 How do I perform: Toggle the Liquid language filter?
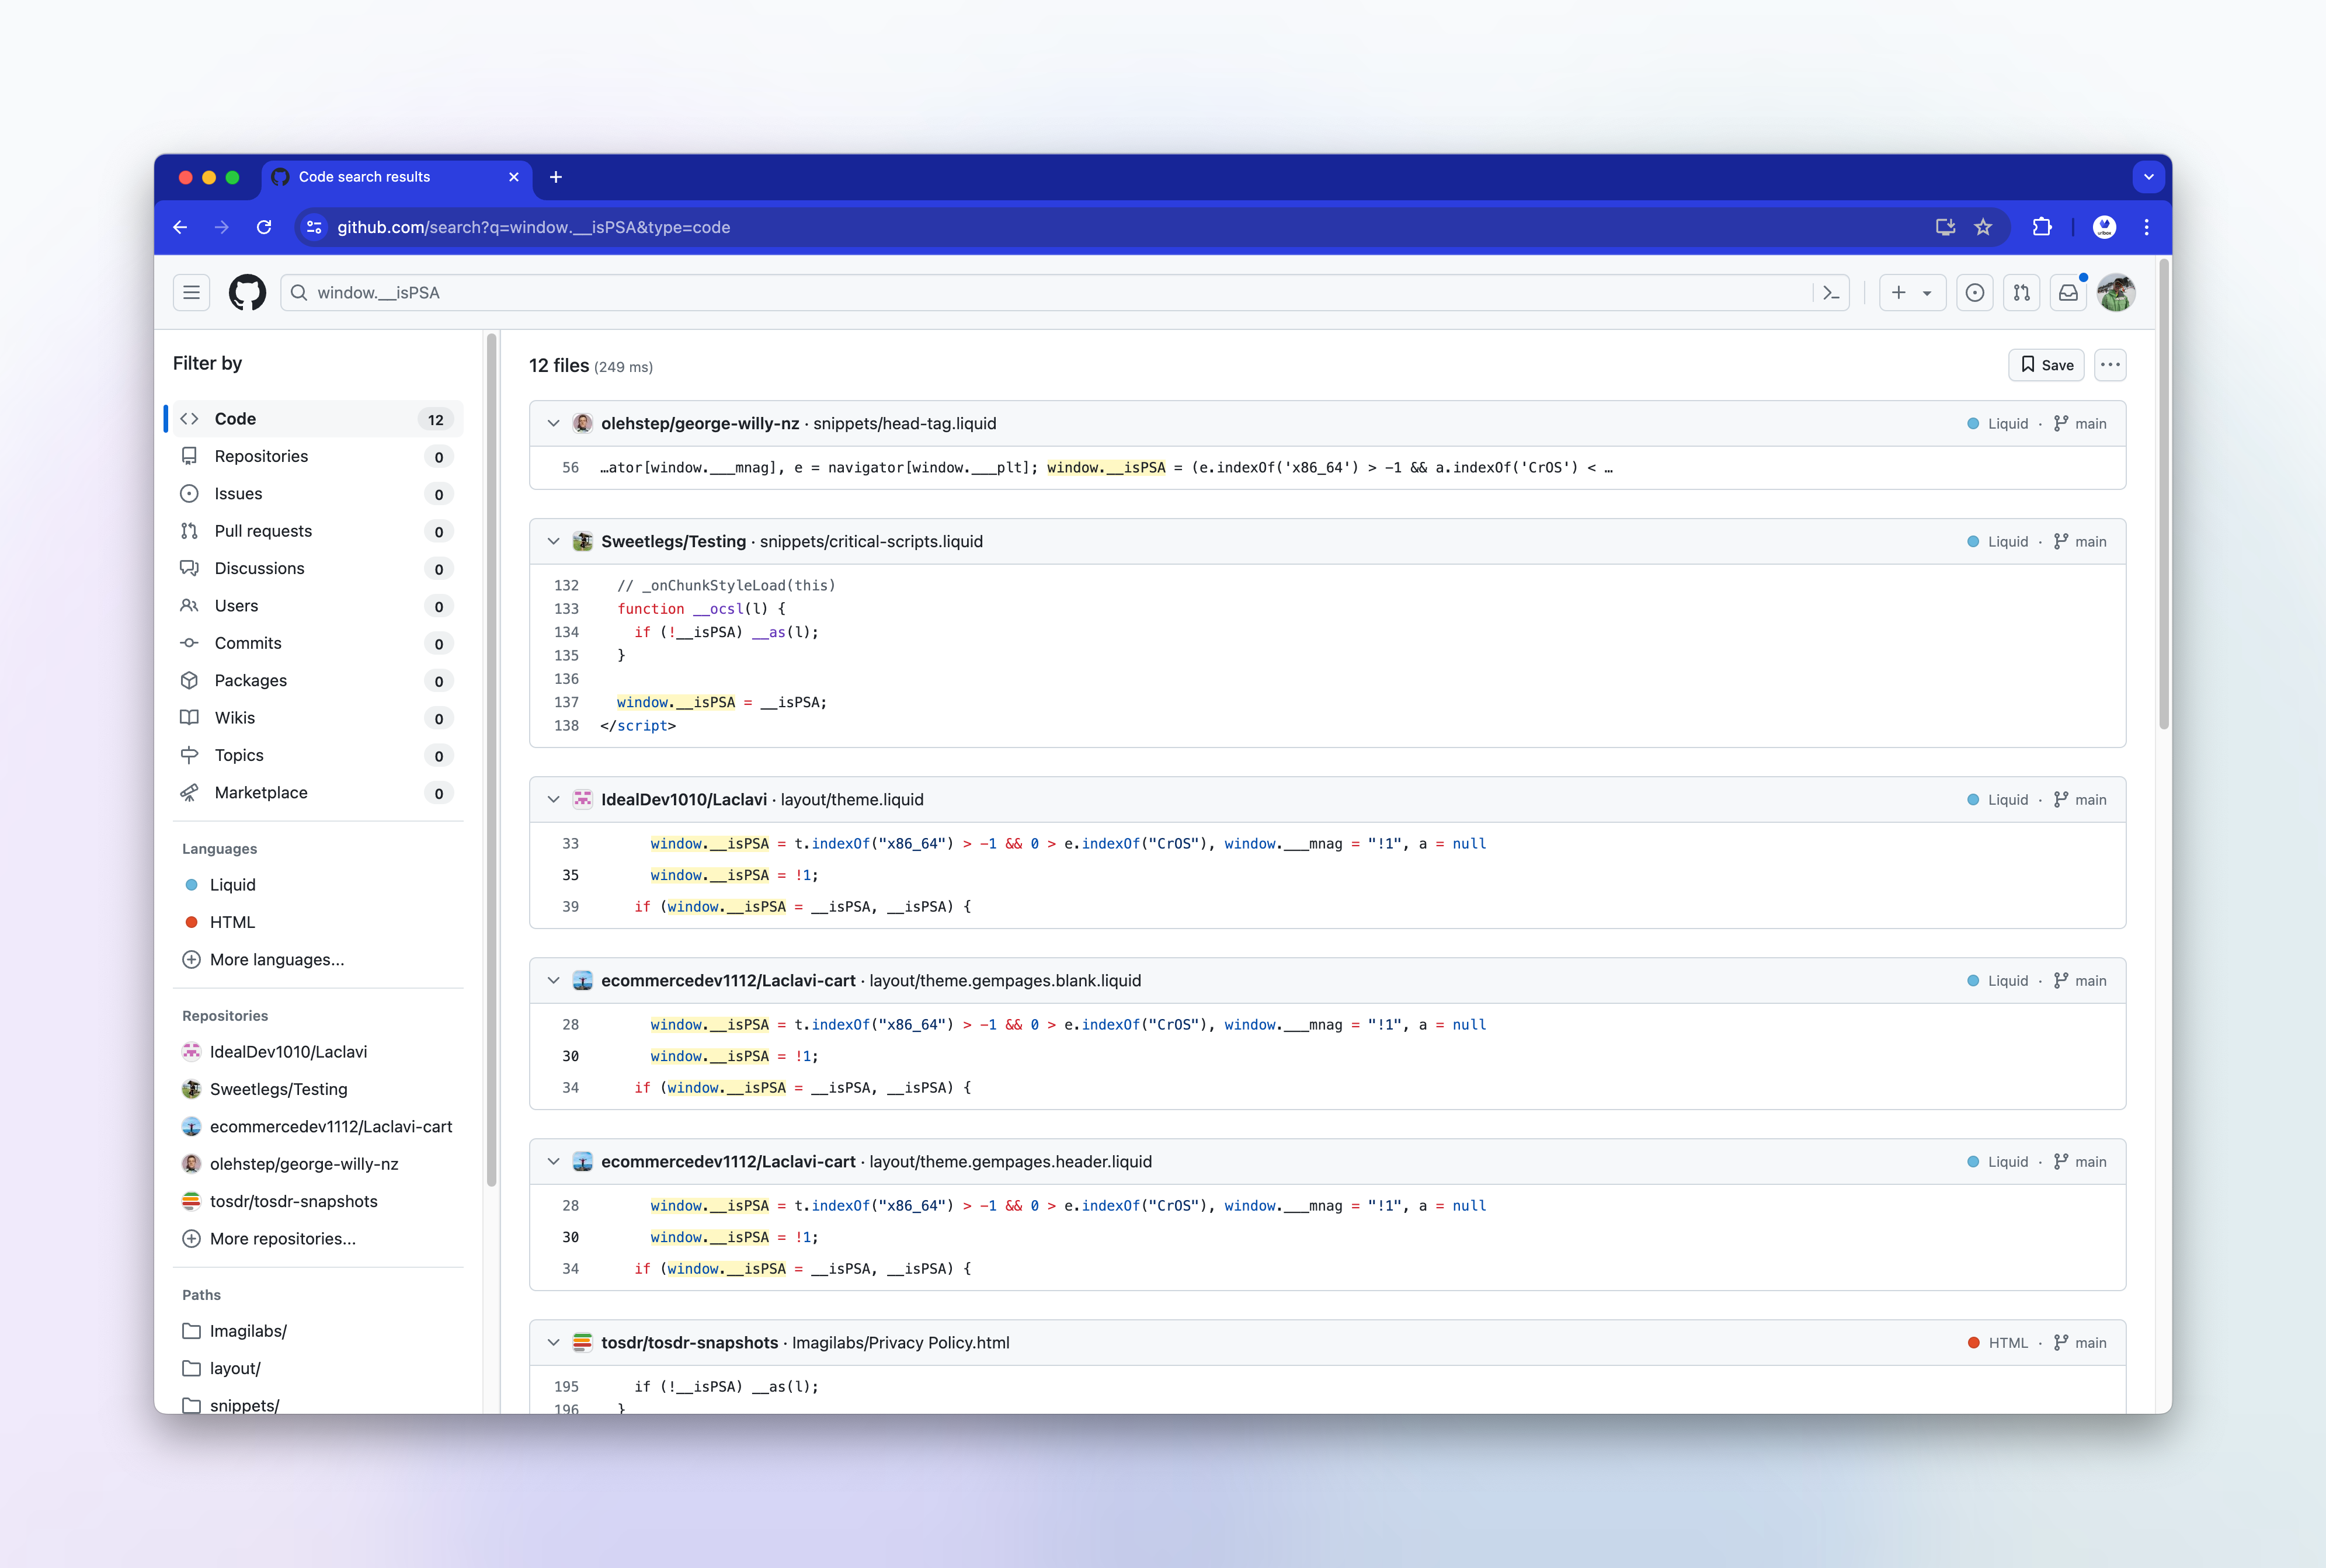point(232,885)
